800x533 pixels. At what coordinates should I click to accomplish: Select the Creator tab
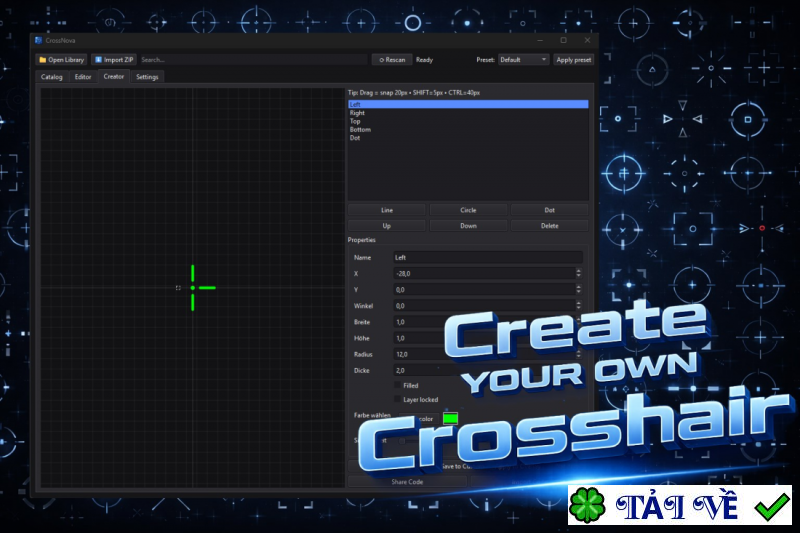click(x=114, y=77)
